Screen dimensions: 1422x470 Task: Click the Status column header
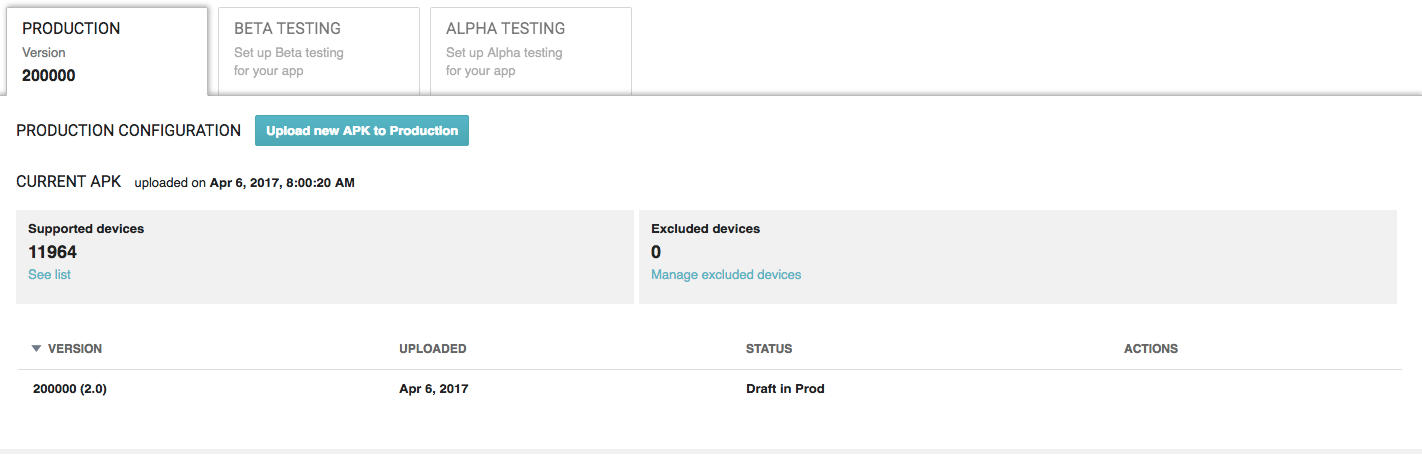pyautogui.click(x=768, y=349)
